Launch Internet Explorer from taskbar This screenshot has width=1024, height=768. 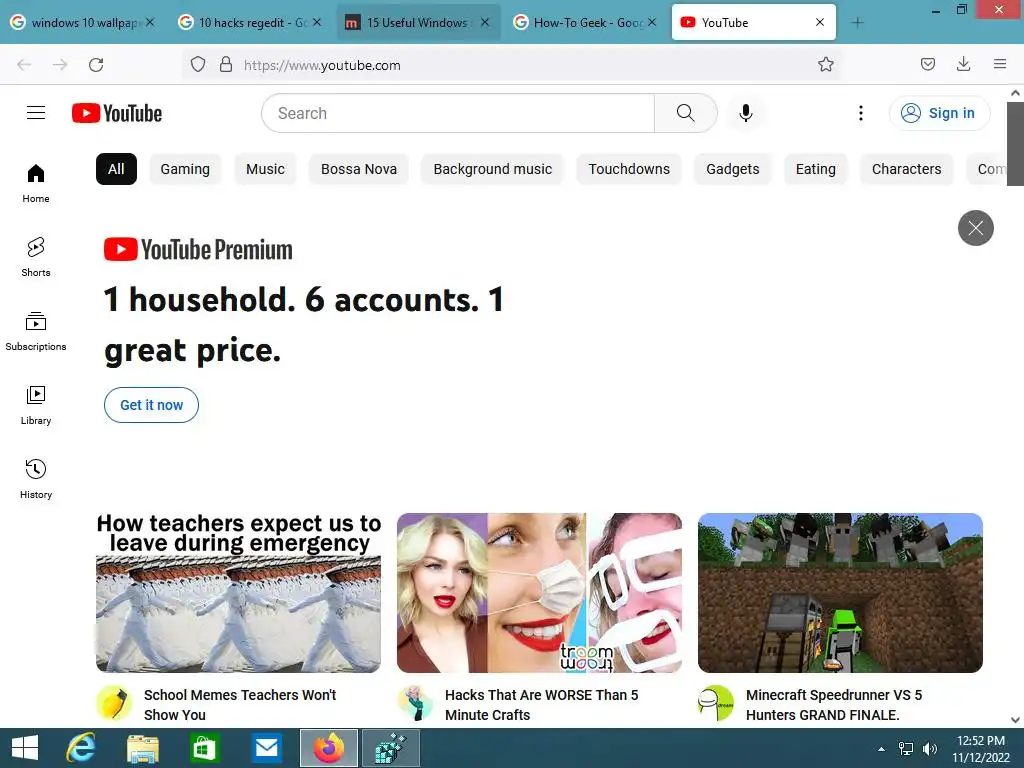coord(81,748)
